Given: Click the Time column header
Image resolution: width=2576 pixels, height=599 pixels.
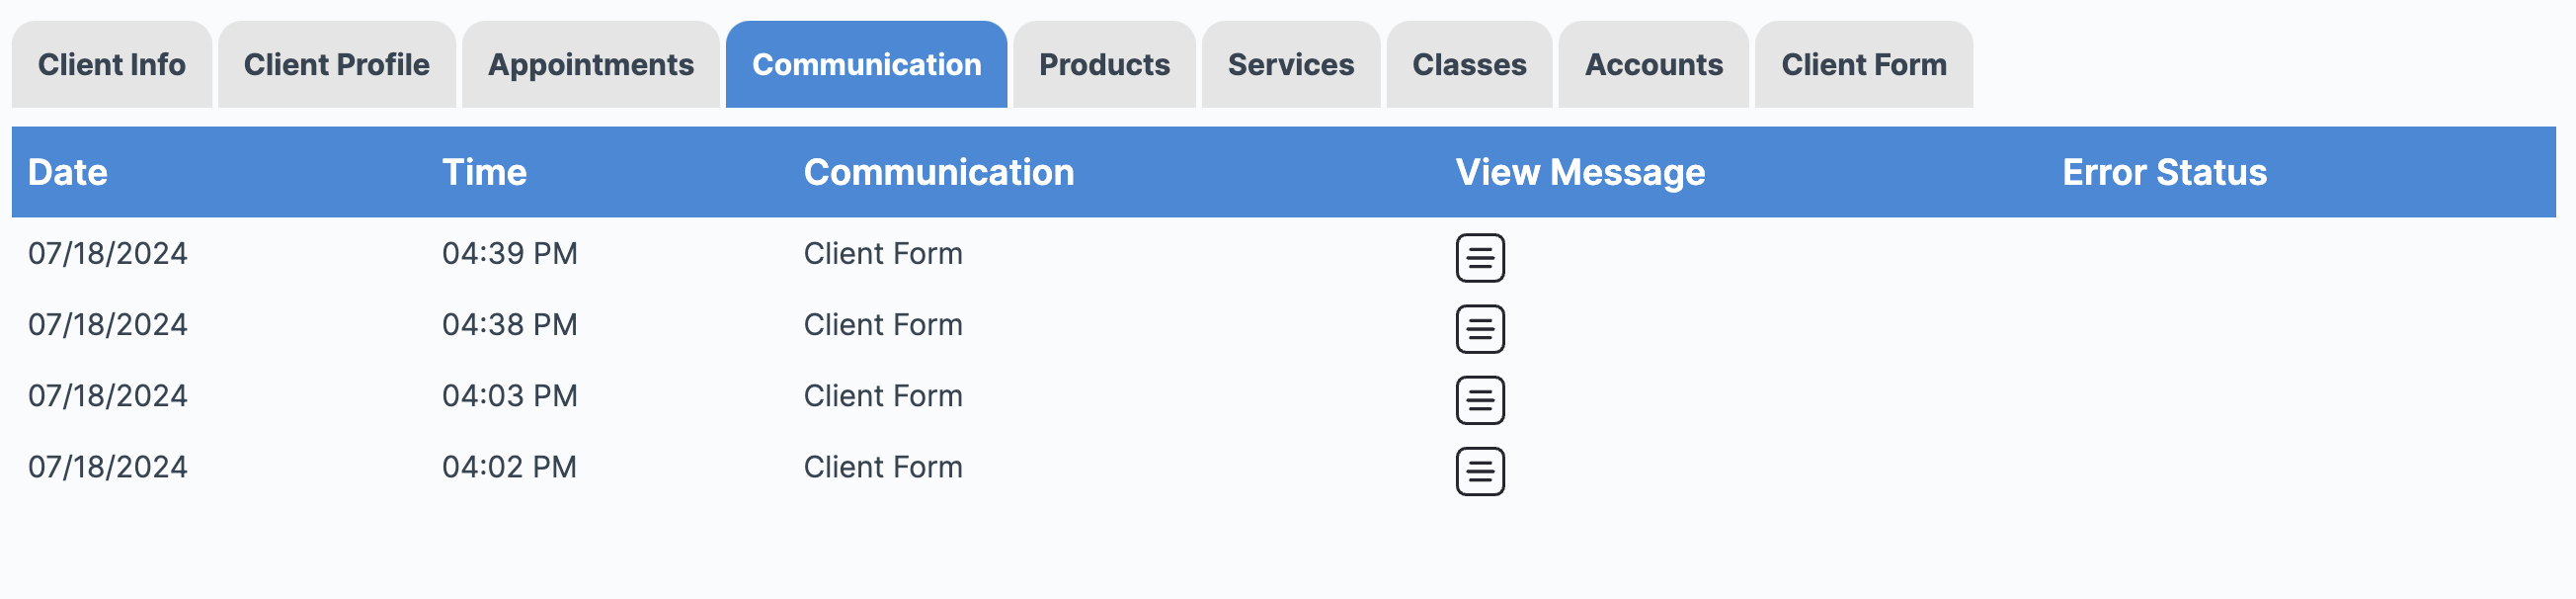Looking at the screenshot, I should (485, 172).
